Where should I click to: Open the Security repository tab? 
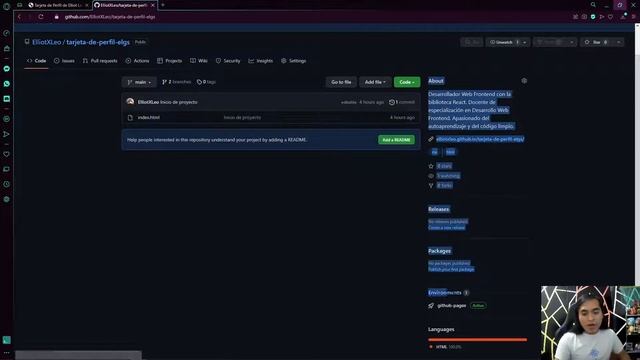pos(228,61)
